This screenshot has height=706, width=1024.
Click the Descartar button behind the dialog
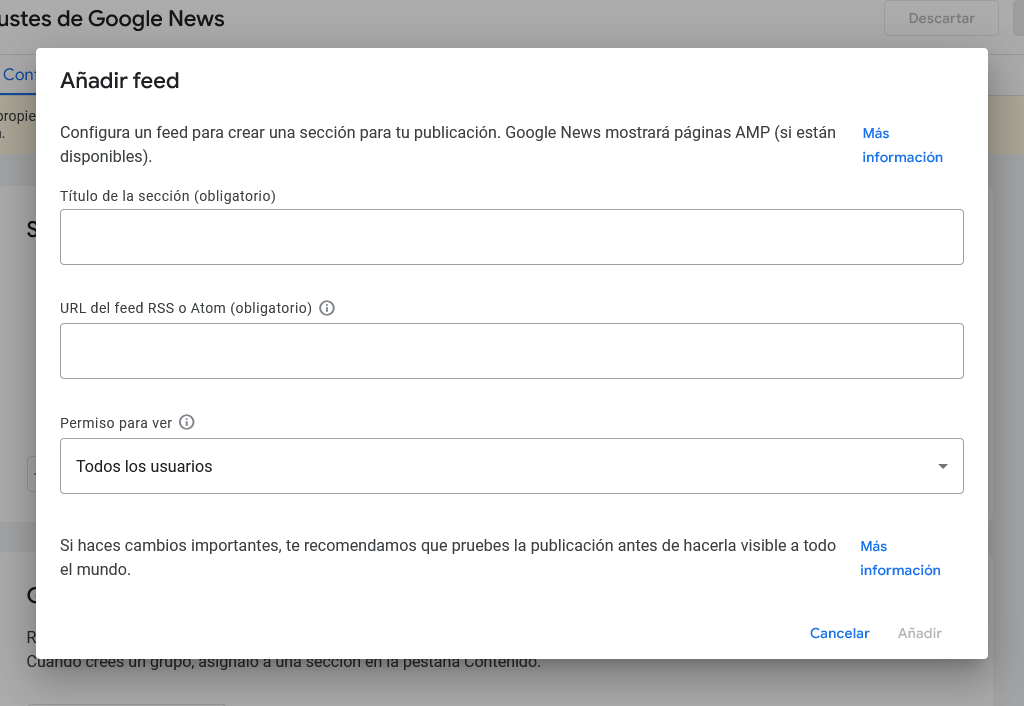click(941, 18)
